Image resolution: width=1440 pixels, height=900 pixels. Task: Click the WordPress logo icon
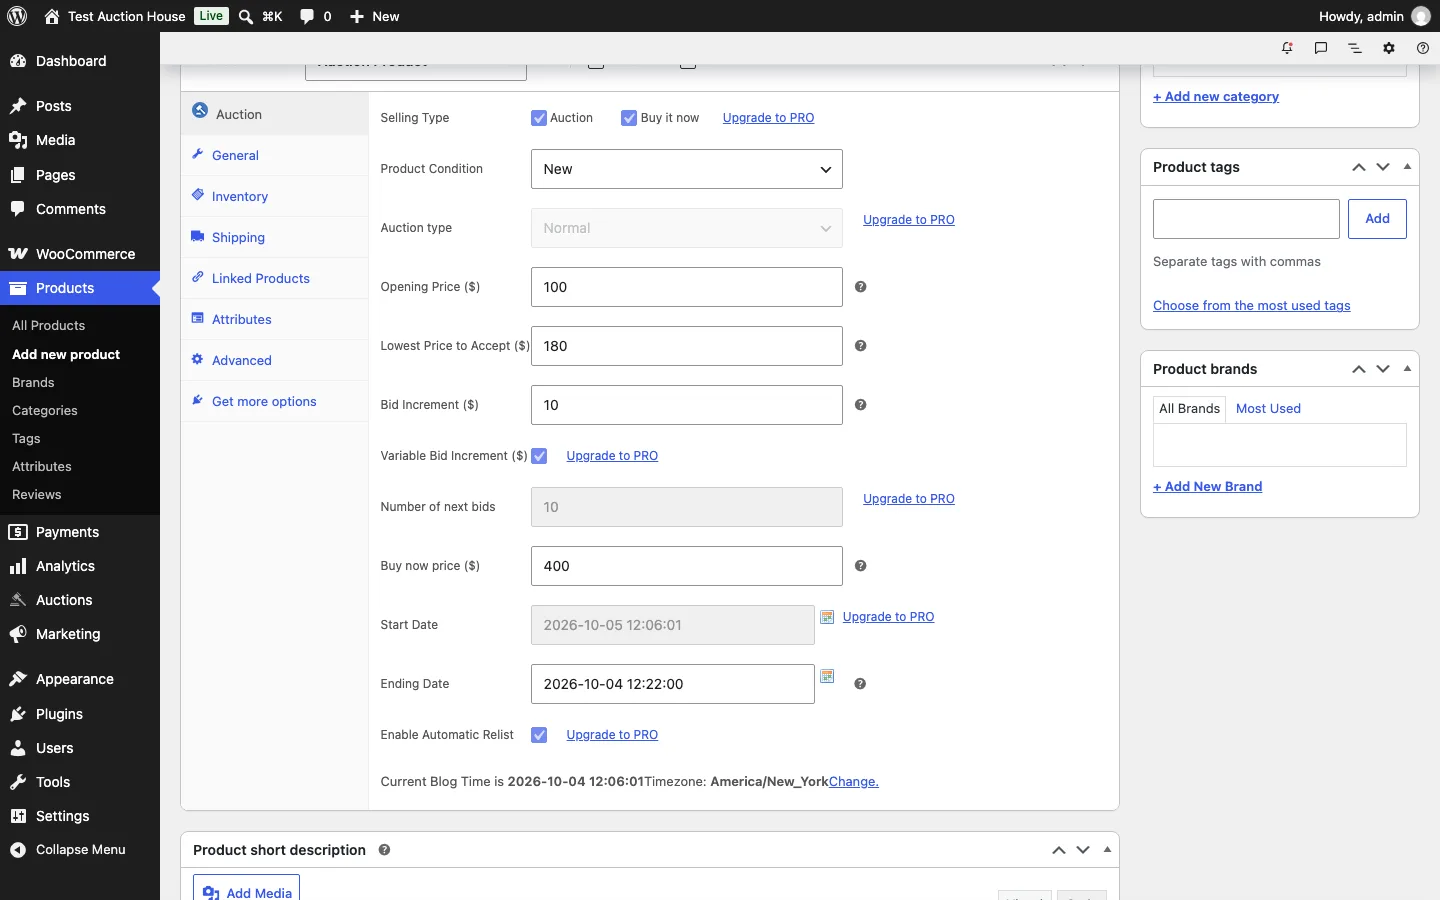(x=17, y=16)
